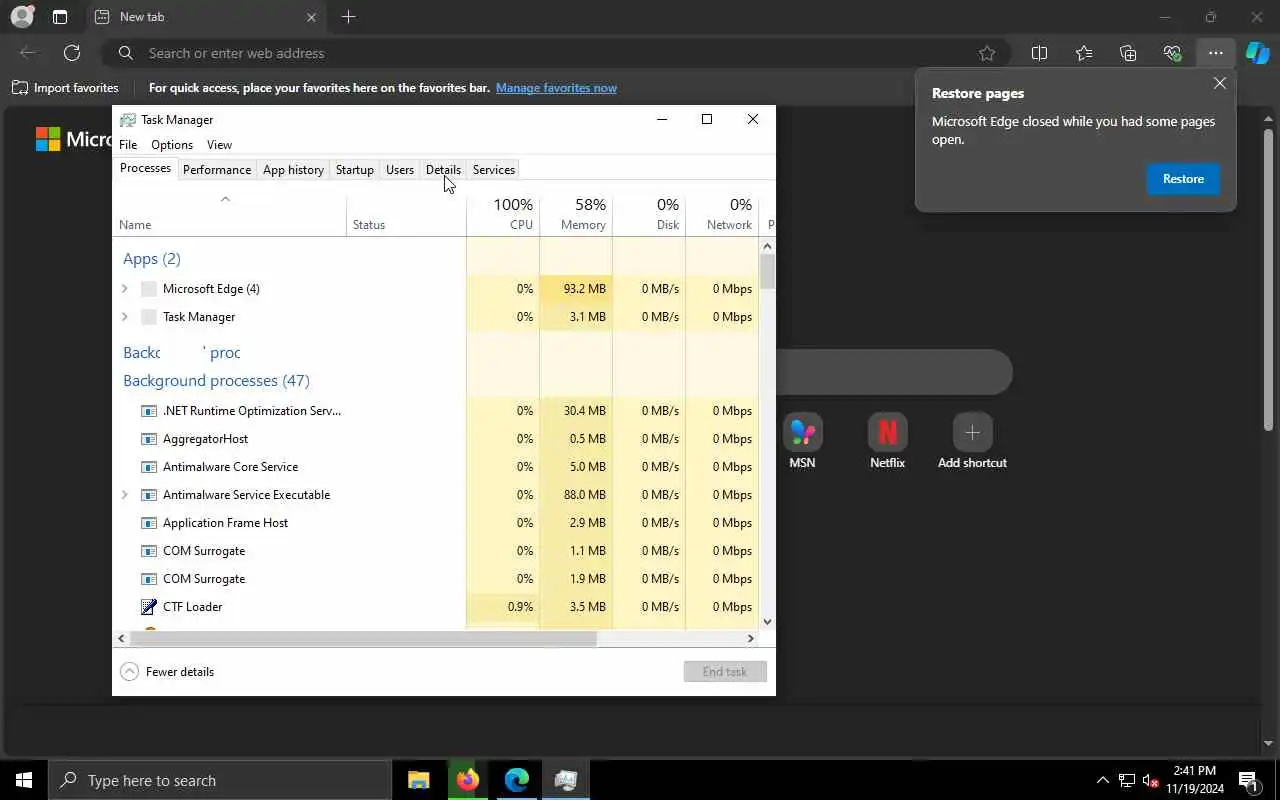This screenshot has height=800, width=1280.
Task: Sort processes by Network column
Action: pyautogui.click(x=722, y=214)
